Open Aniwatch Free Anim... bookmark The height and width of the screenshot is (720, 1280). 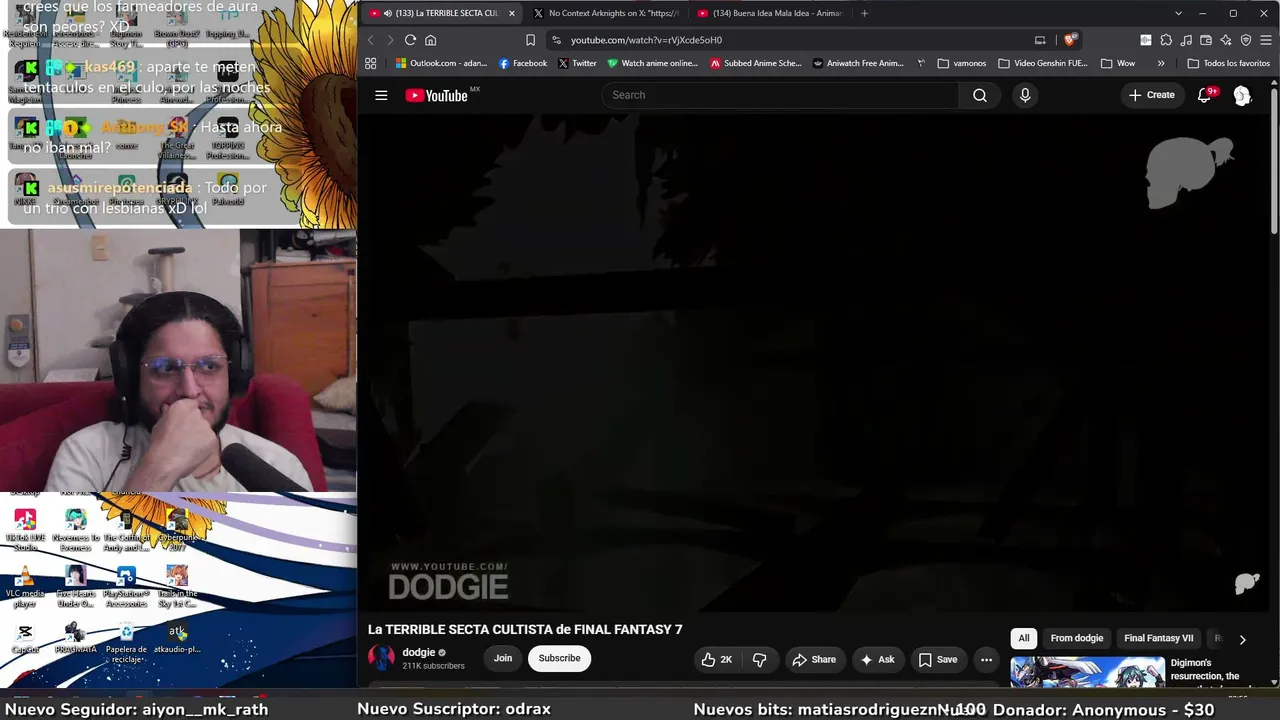tap(858, 63)
